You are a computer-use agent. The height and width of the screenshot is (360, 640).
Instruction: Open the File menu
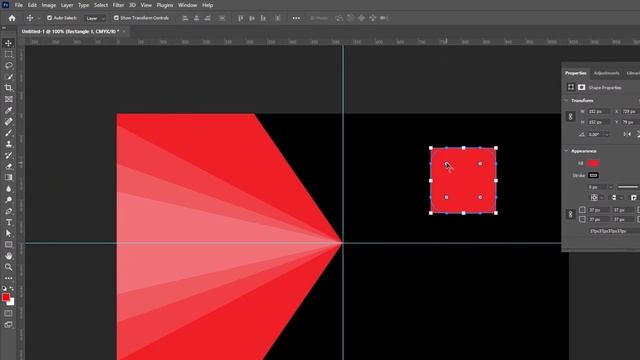(19, 5)
